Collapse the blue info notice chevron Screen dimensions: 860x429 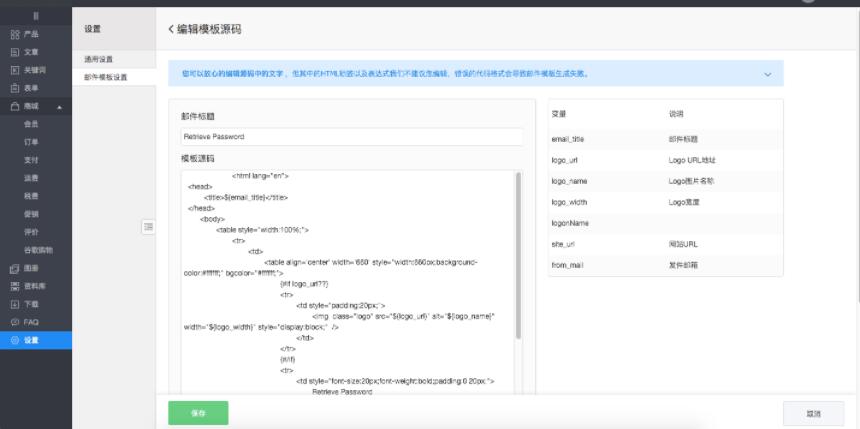[x=767, y=74]
